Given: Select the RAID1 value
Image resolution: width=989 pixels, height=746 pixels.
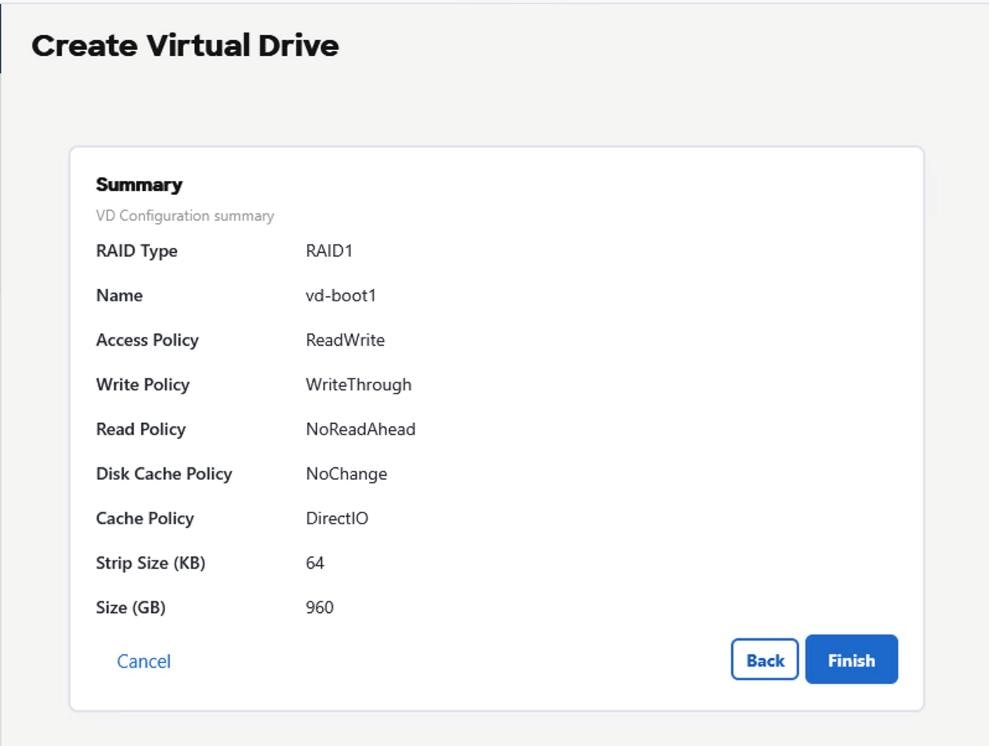Looking at the screenshot, I should (x=329, y=251).
